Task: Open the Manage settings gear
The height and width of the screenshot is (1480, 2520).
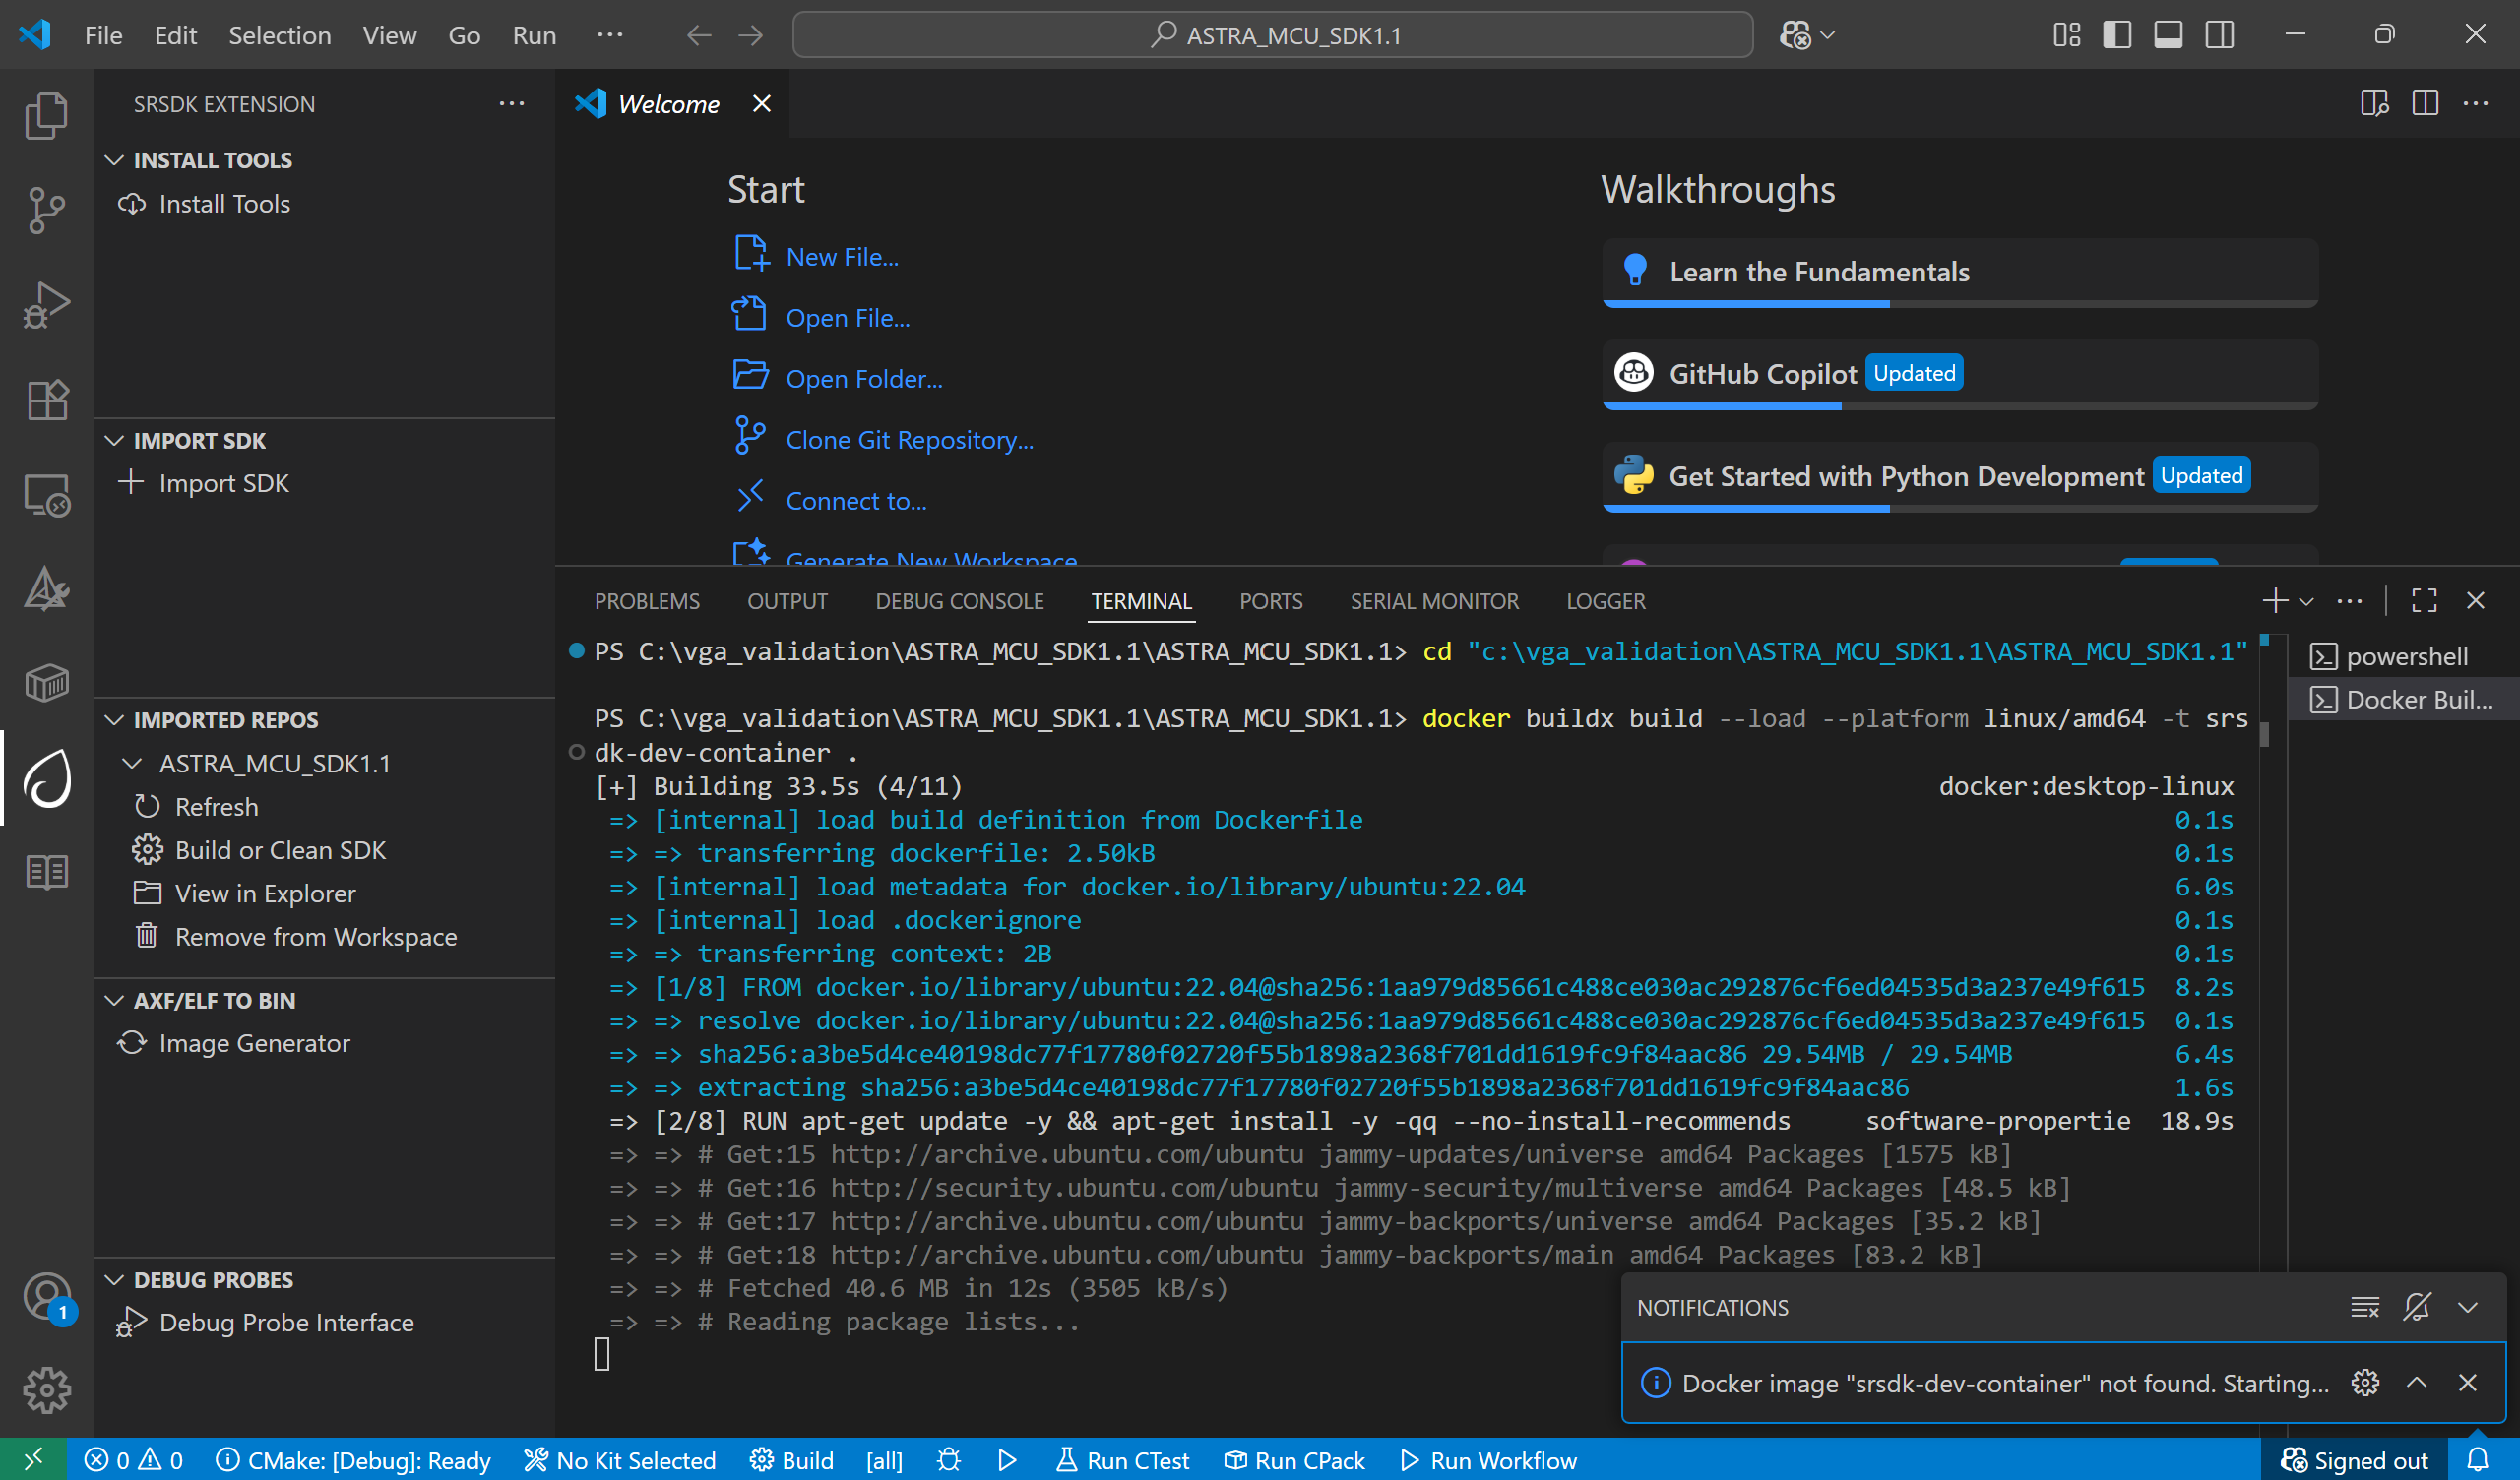Action: 46,1389
